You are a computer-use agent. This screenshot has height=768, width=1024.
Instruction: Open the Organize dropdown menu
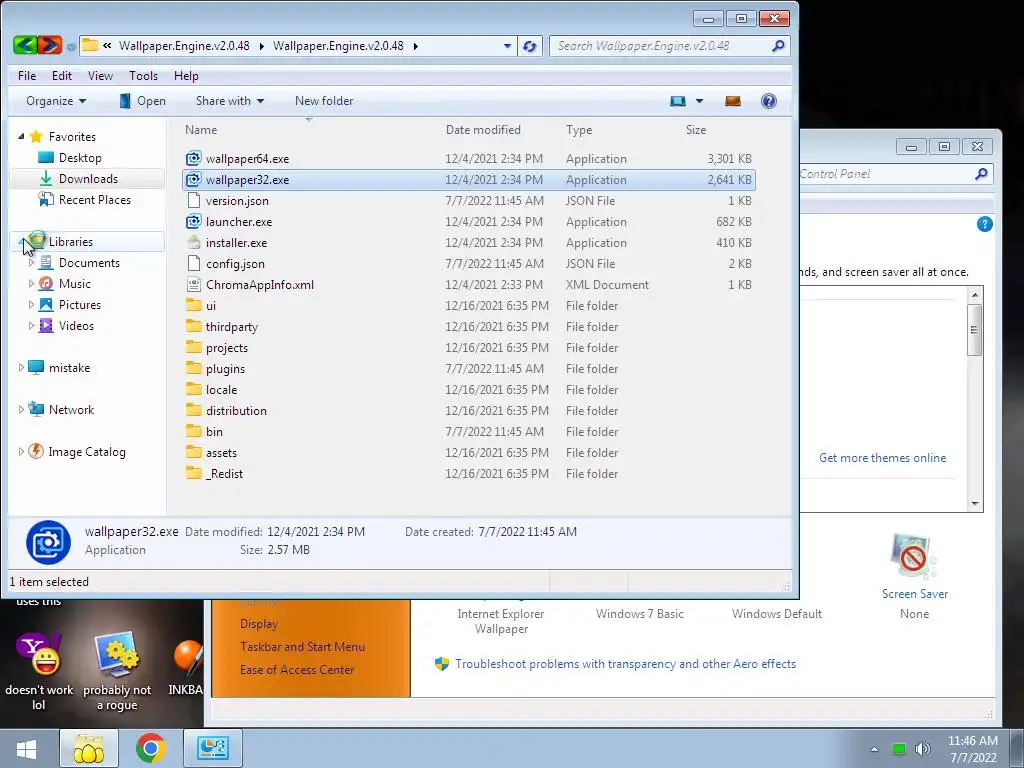[x=56, y=101]
